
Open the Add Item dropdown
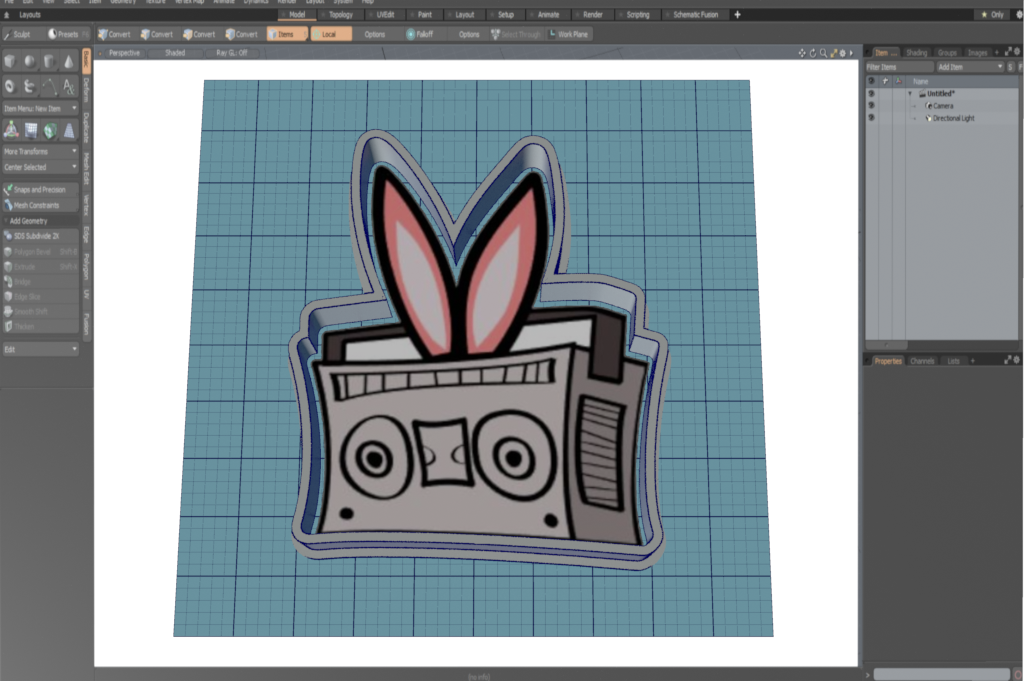click(x=968, y=66)
